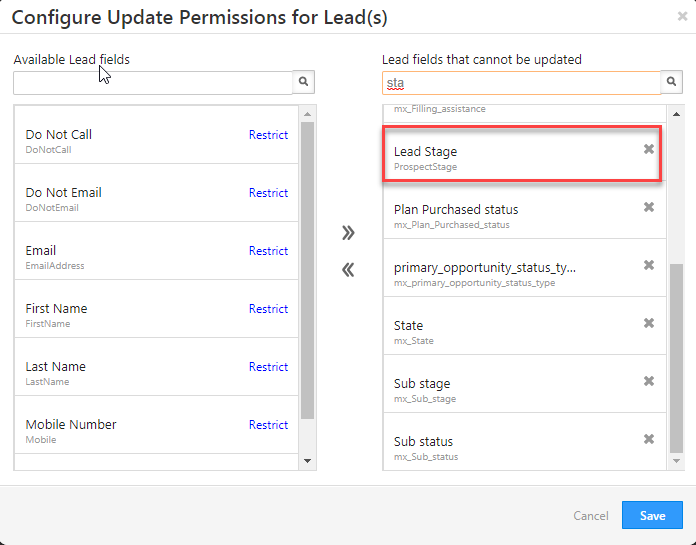Remove Plan Purchased status from restricted list
Viewport: 696px width, 545px height.
click(x=649, y=207)
